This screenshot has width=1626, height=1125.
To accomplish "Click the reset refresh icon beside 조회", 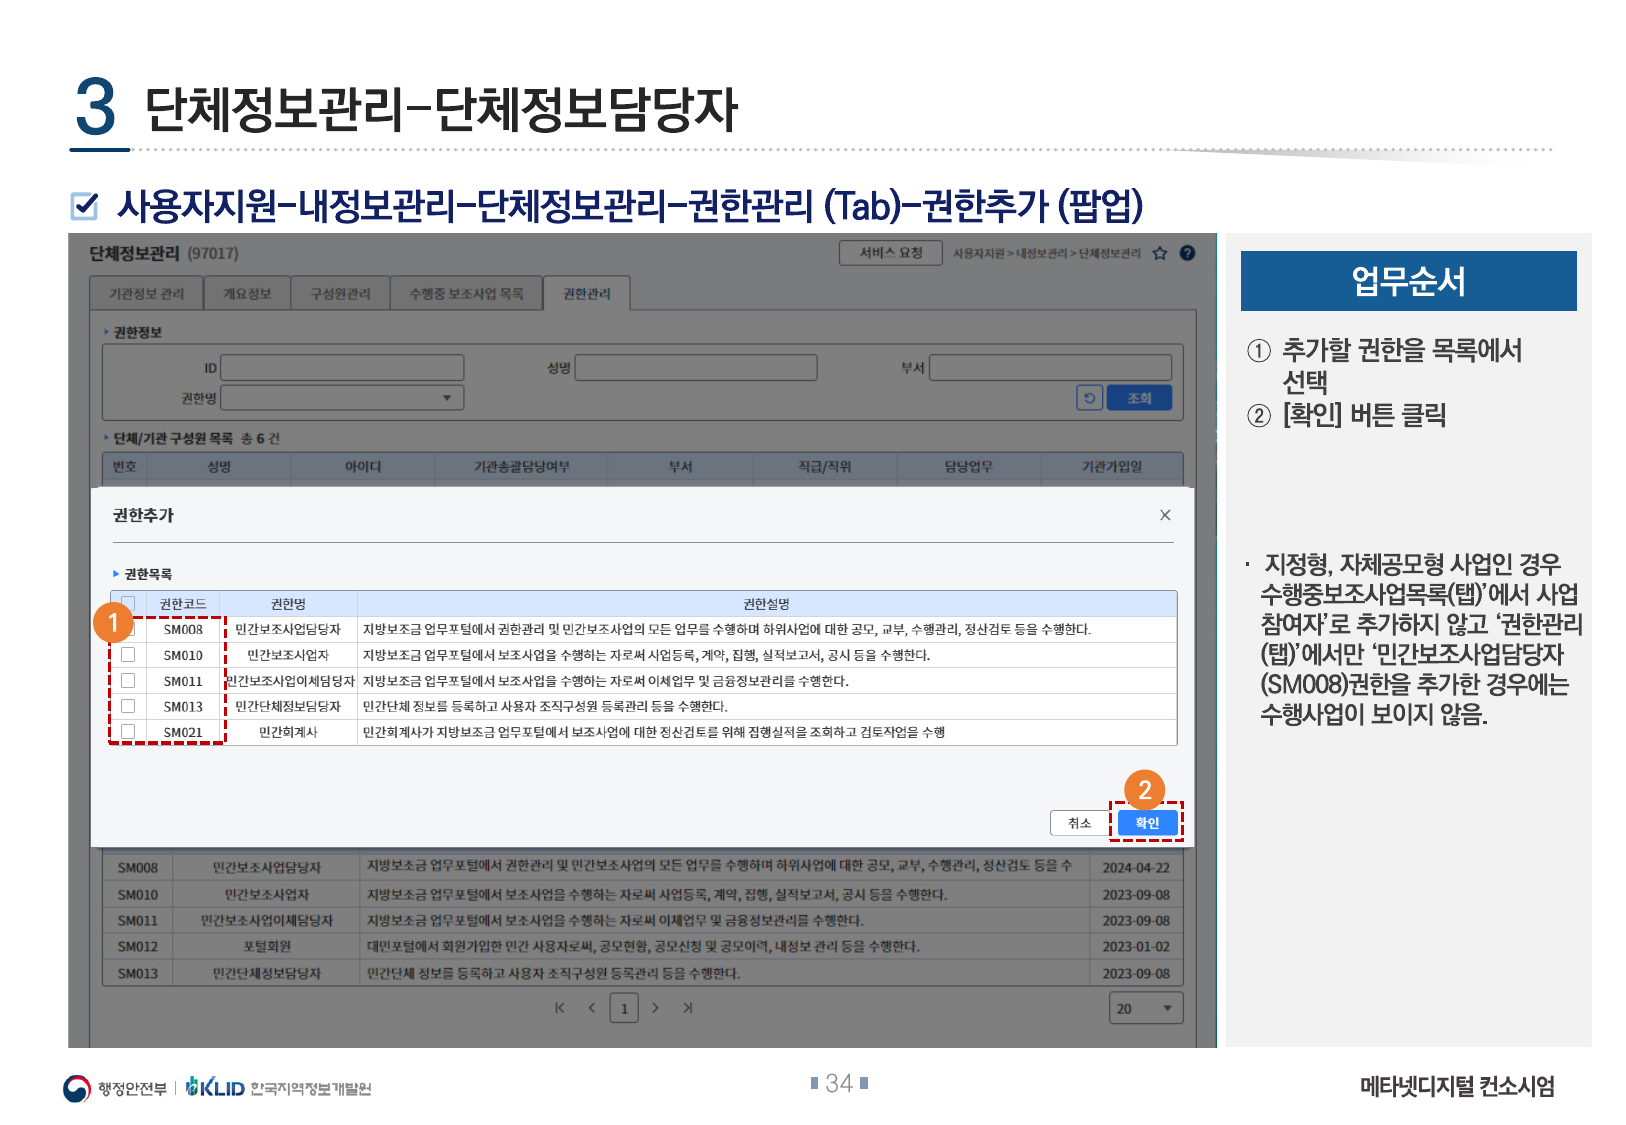I will click(1089, 398).
